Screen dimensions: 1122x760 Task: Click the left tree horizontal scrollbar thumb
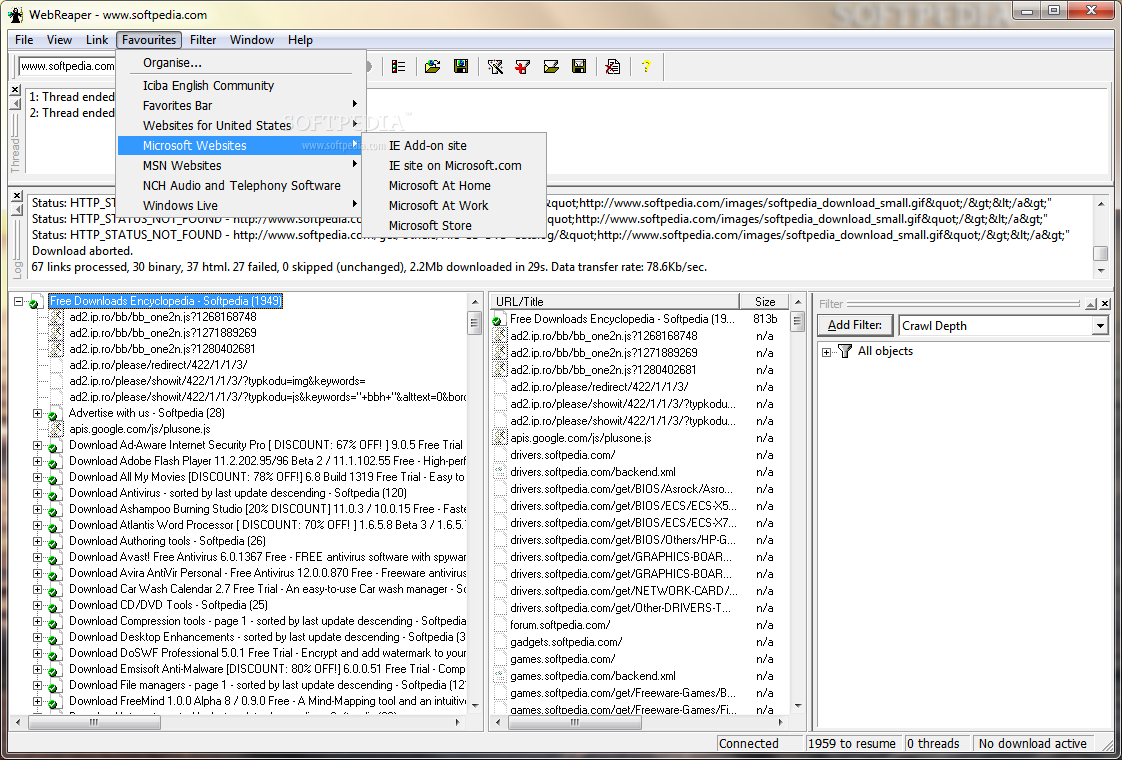94,723
